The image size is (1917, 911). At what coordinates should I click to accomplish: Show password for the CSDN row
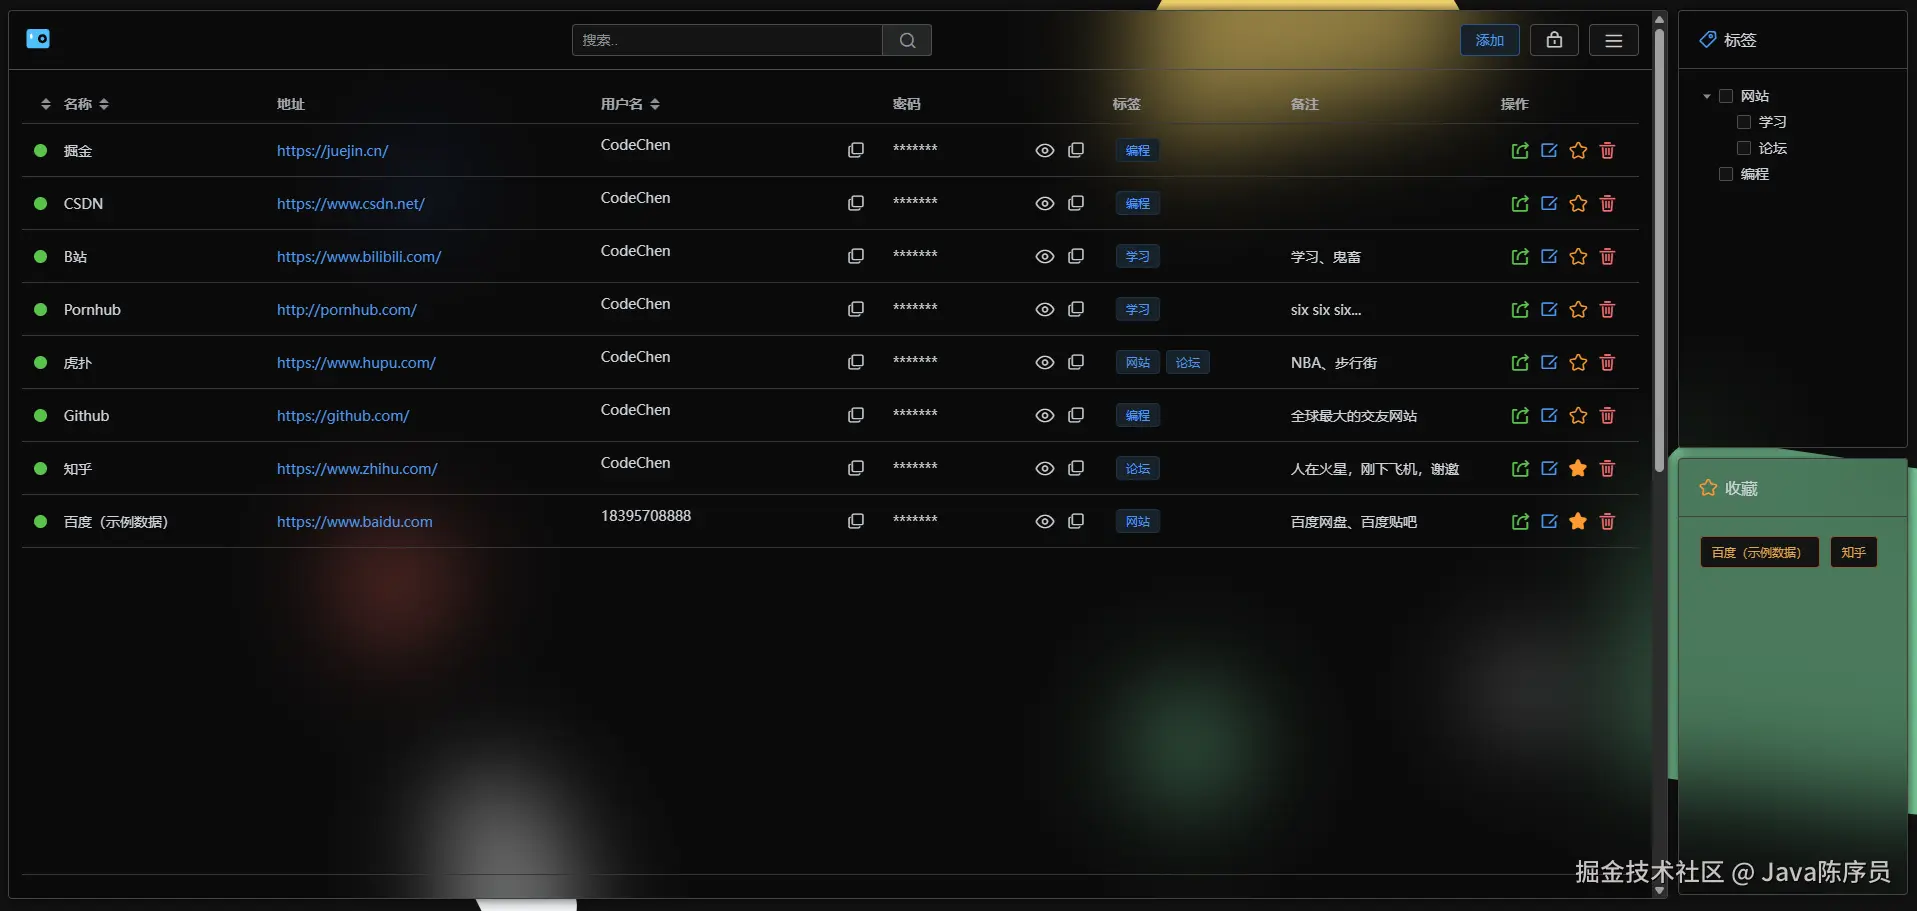point(1045,203)
